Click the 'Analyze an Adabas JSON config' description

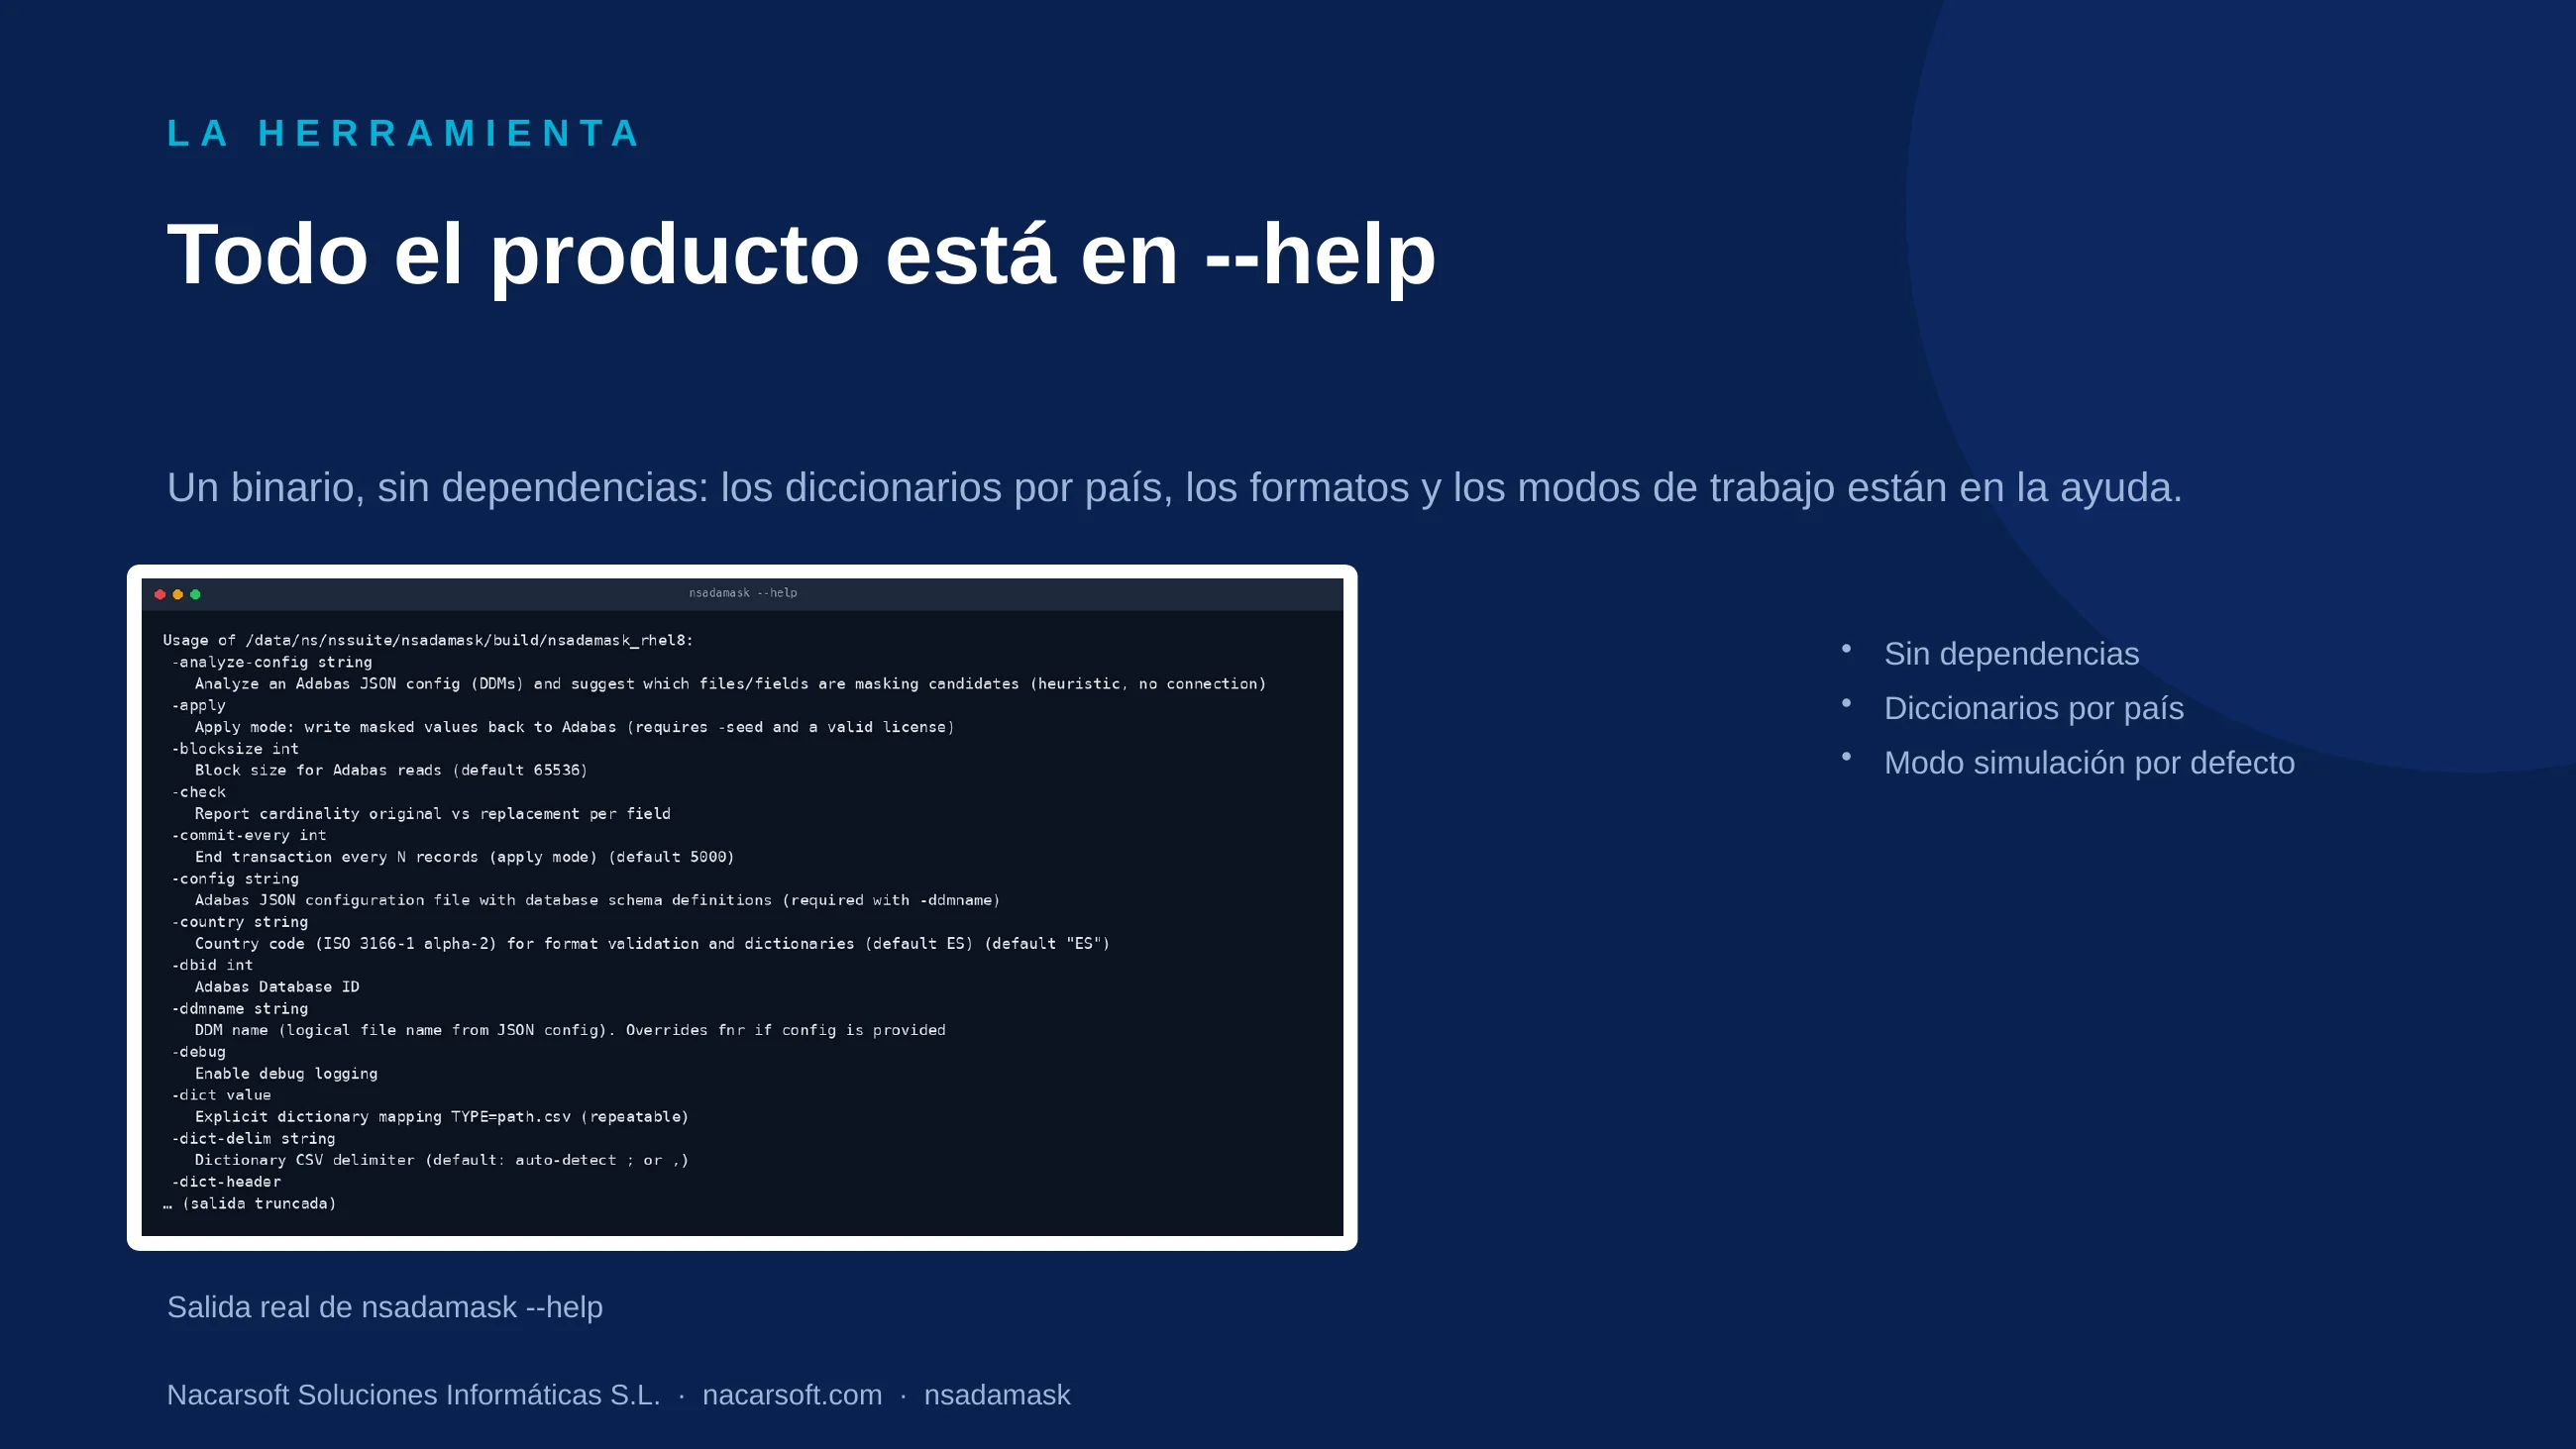[x=730, y=684]
